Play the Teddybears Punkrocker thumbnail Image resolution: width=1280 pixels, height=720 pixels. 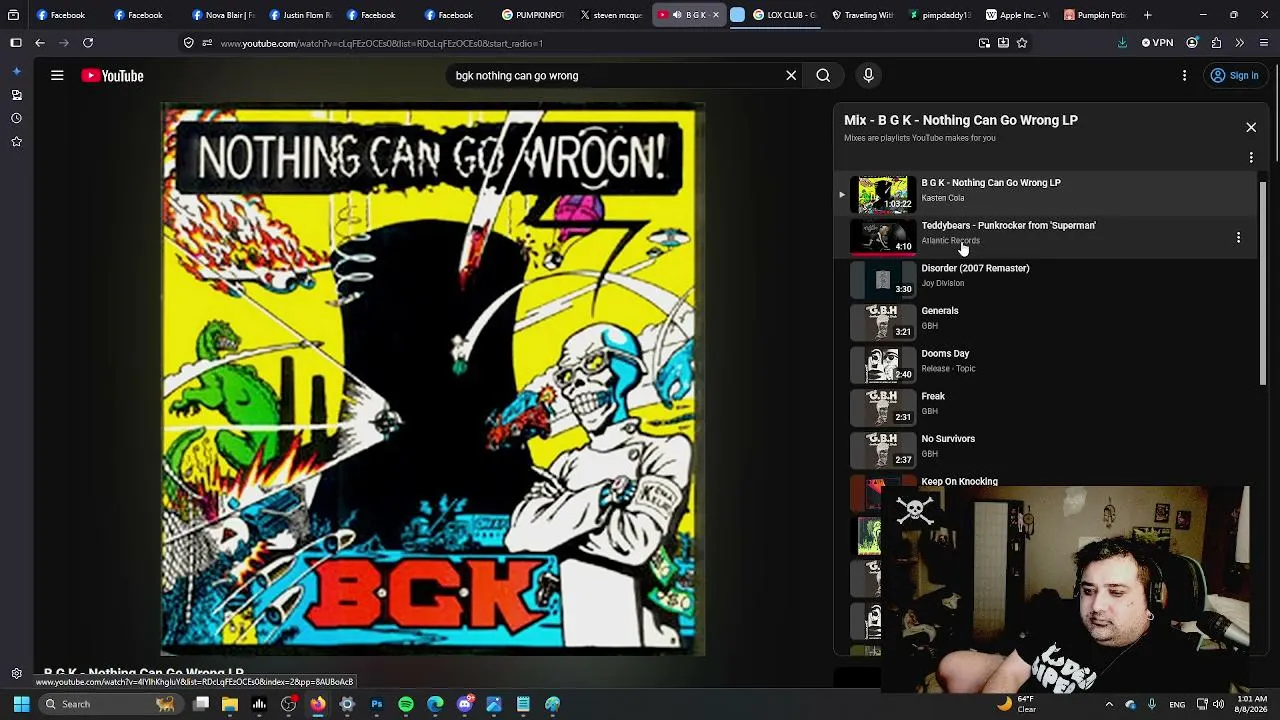click(883, 237)
